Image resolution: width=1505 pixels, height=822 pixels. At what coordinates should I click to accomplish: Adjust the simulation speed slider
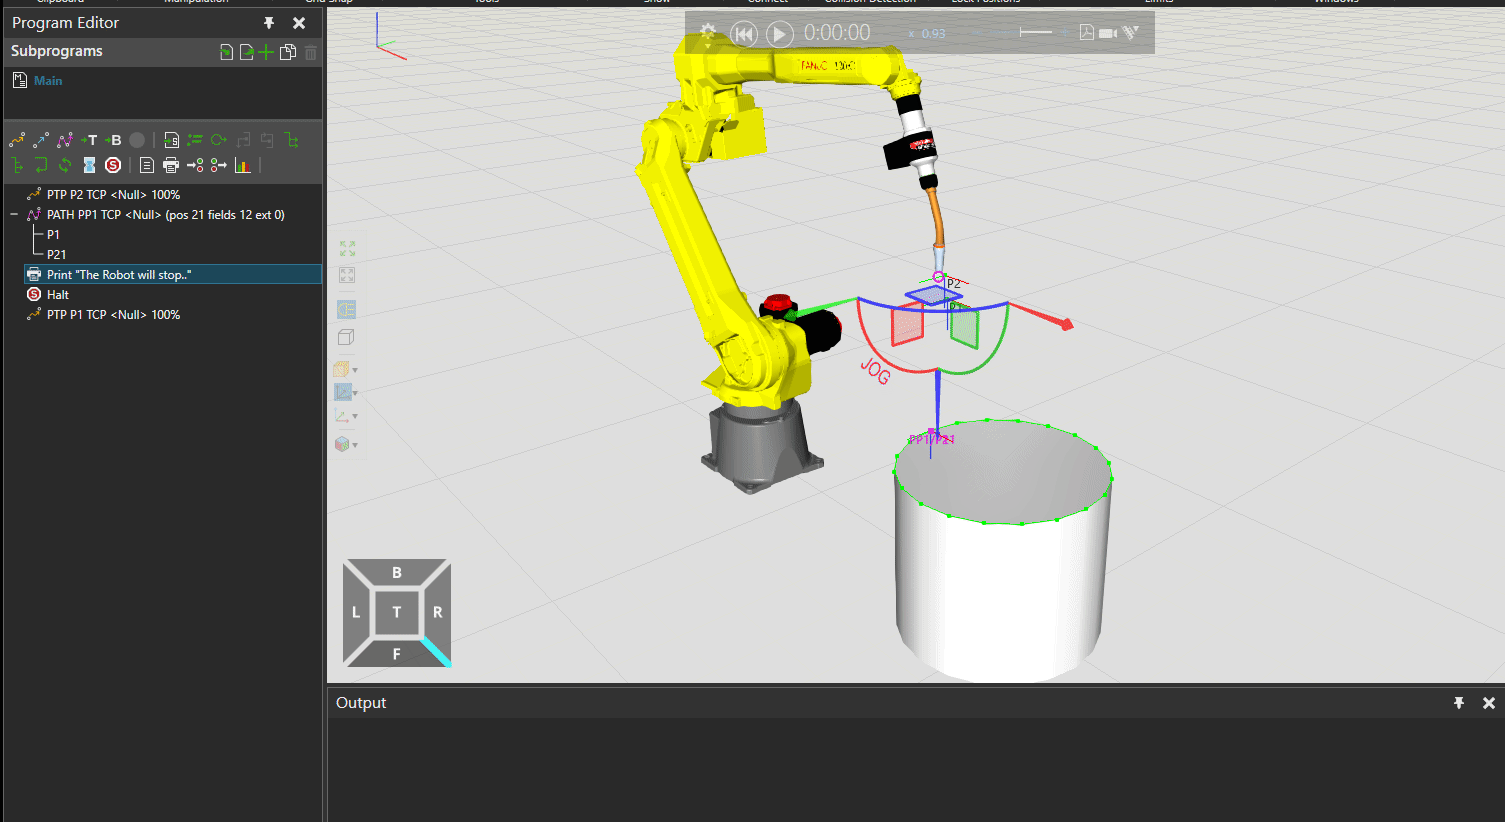(1036, 33)
